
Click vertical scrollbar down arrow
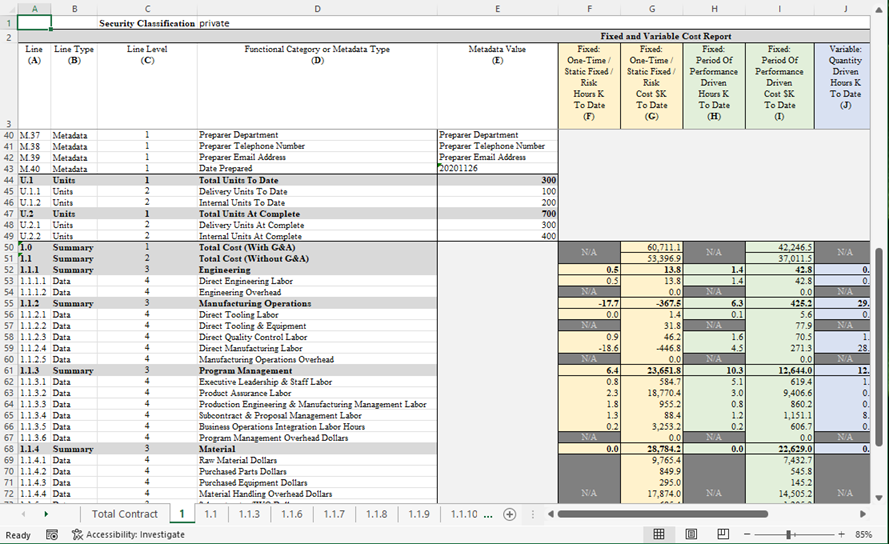(x=879, y=498)
